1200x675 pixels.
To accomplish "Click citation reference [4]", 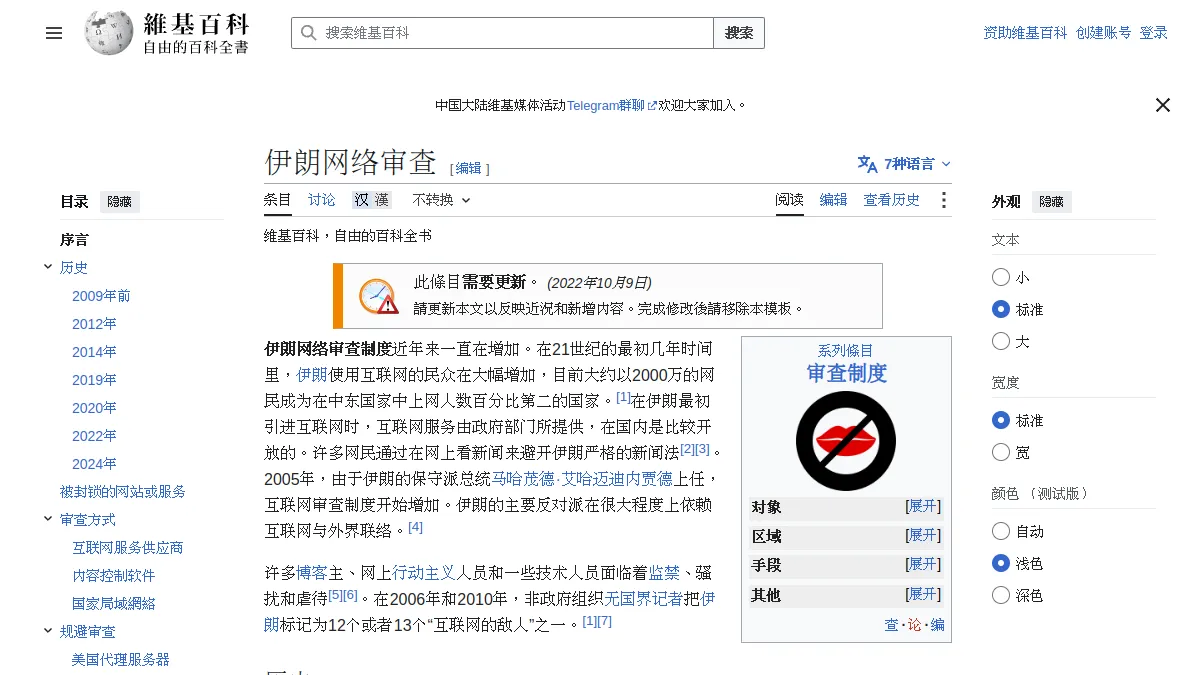I will click(x=416, y=527).
